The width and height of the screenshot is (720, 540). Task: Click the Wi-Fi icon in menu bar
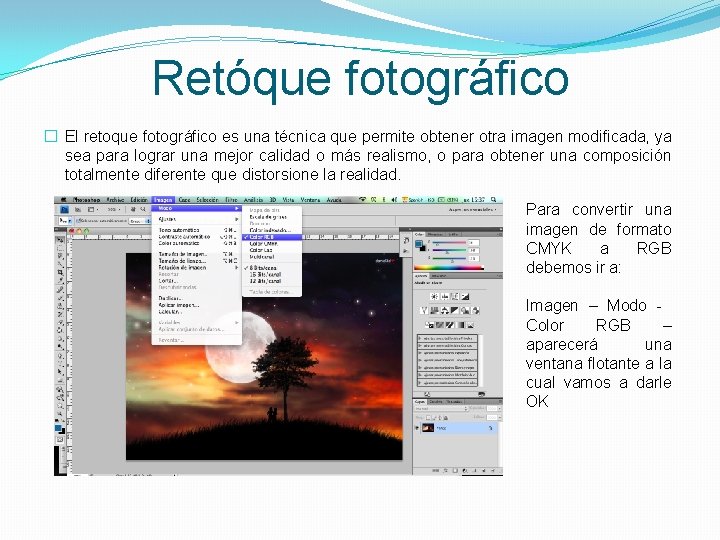(x=362, y=200)
